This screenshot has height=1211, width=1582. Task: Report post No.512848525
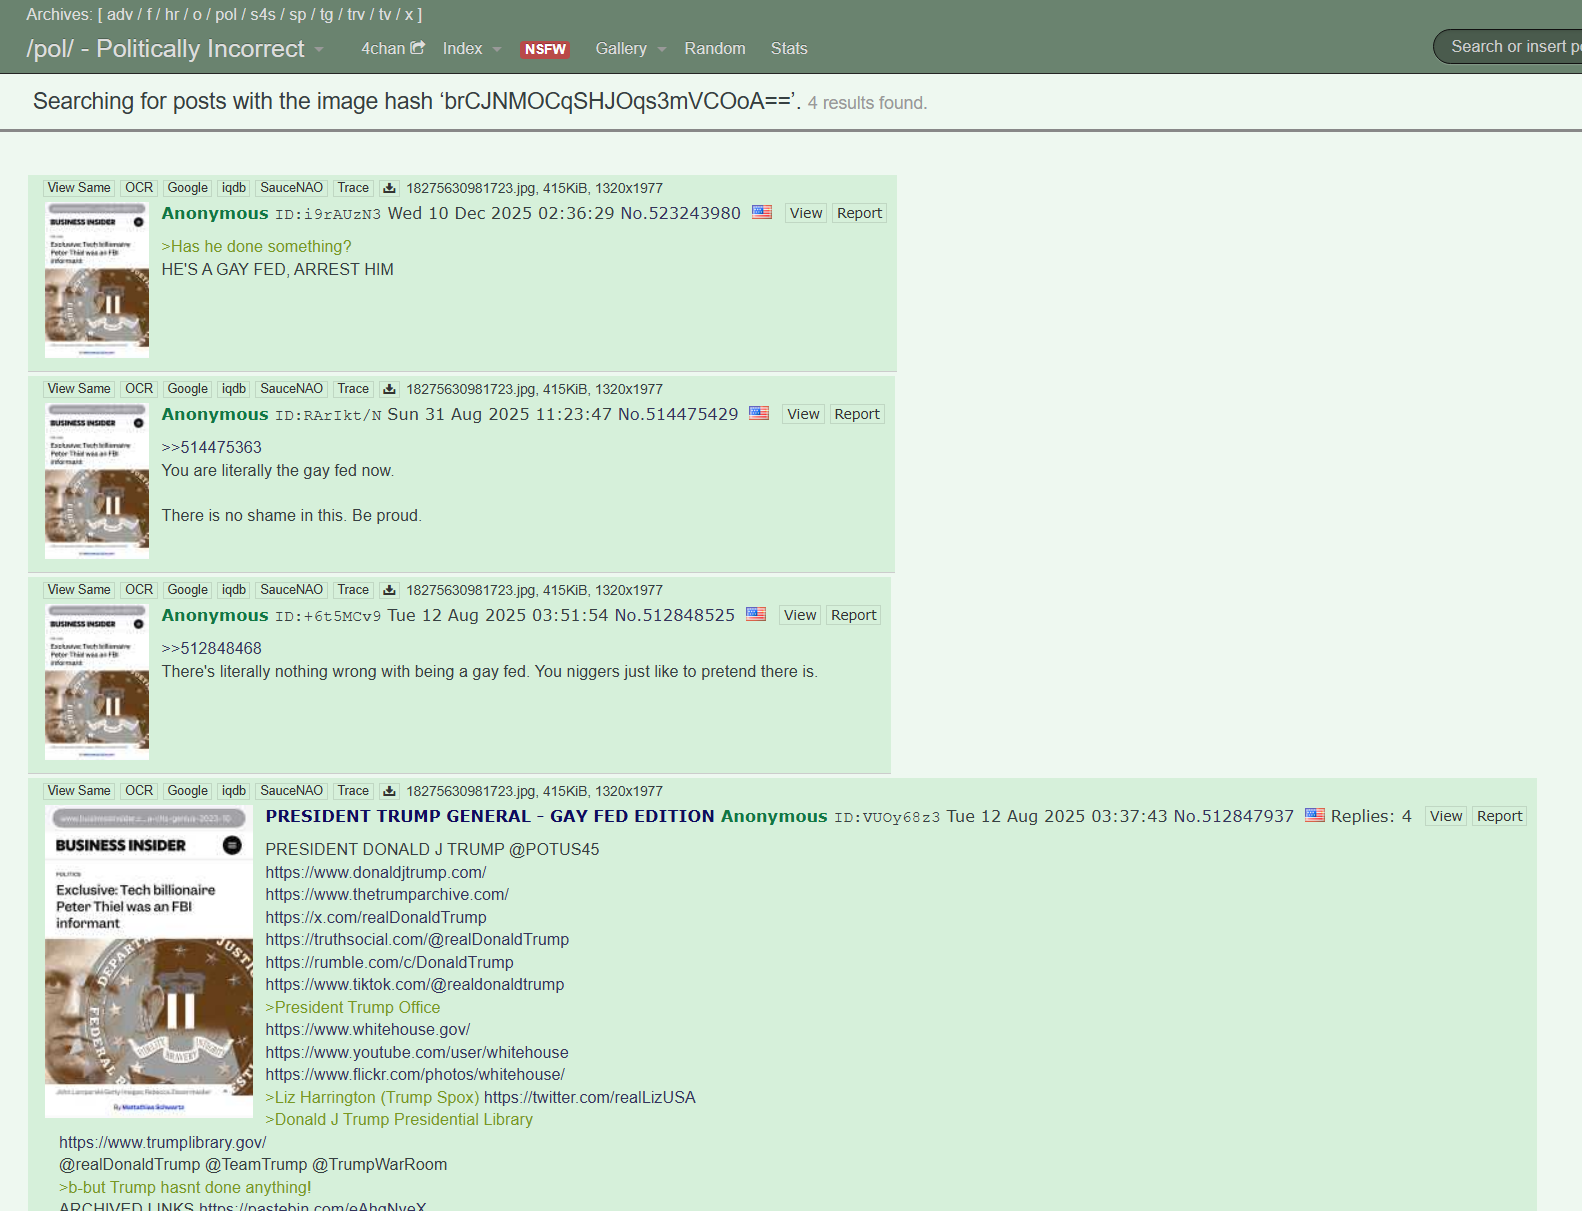pos(854,615)
